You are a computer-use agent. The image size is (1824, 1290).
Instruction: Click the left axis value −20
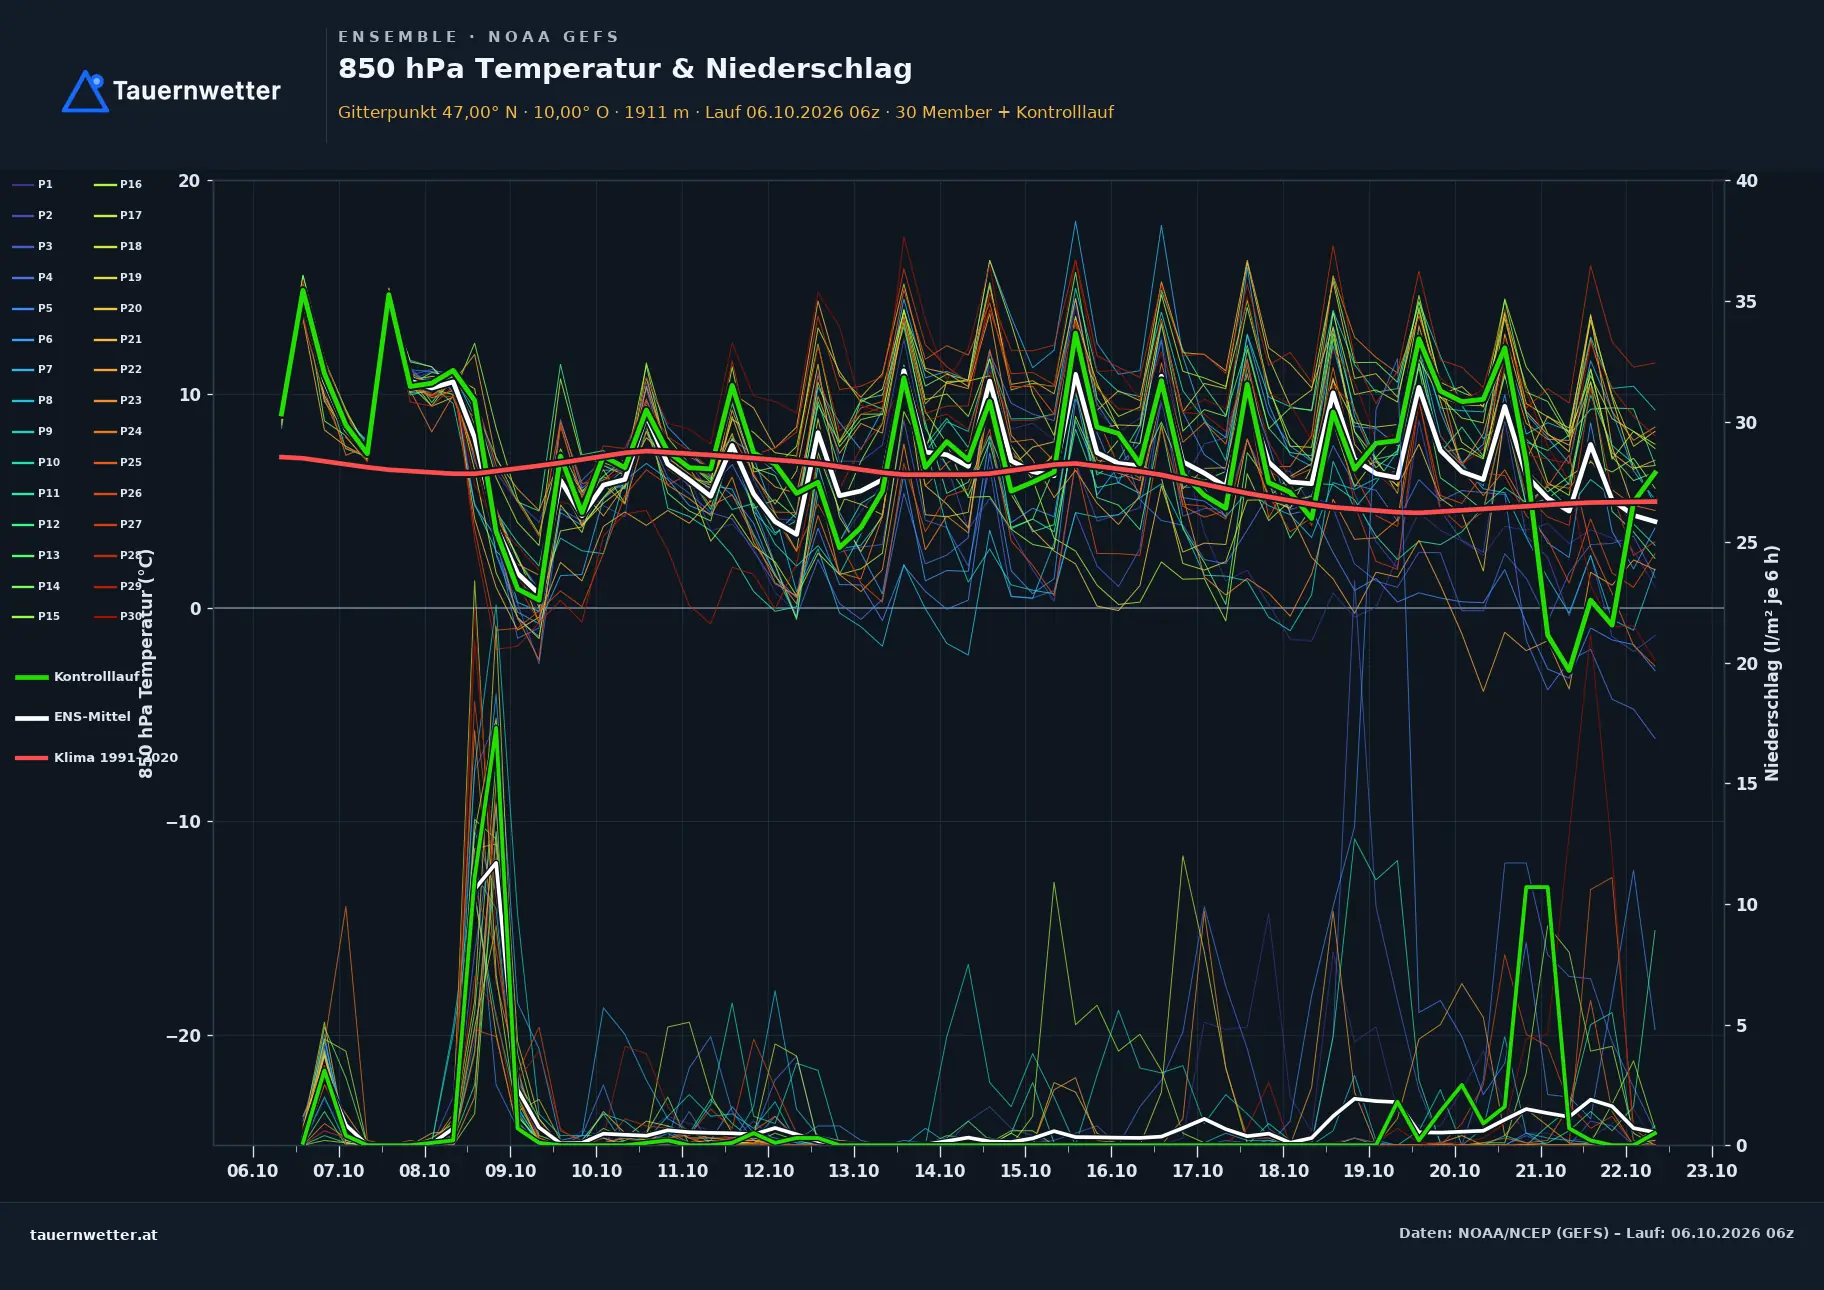(183, 1036)
